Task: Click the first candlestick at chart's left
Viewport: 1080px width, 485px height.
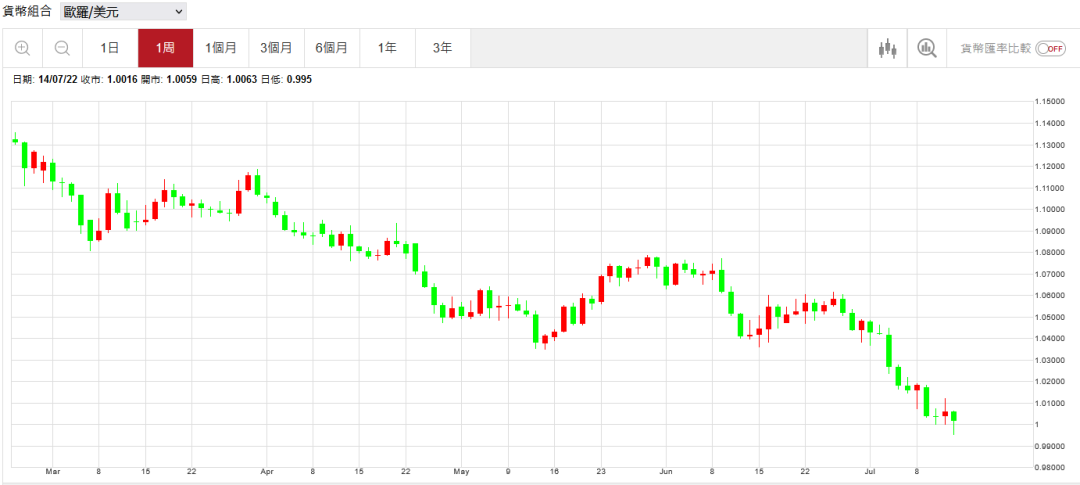Action: pyautogui.click(x=15, y=140)
